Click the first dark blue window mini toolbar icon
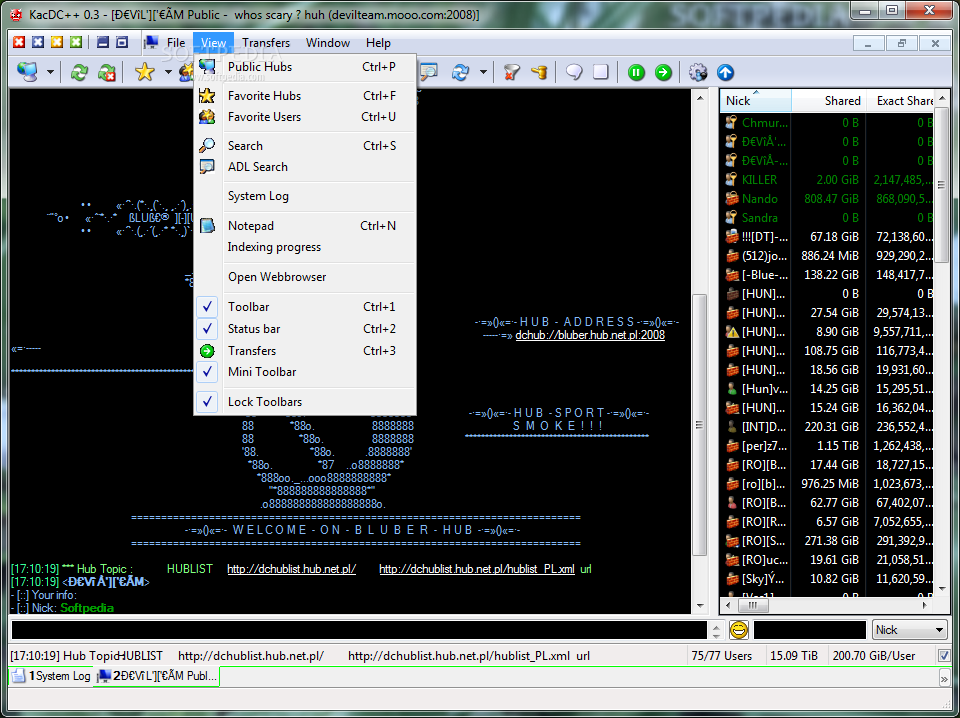Image resolution: width=960 pixels, height=718 pixels. [103, 42]
